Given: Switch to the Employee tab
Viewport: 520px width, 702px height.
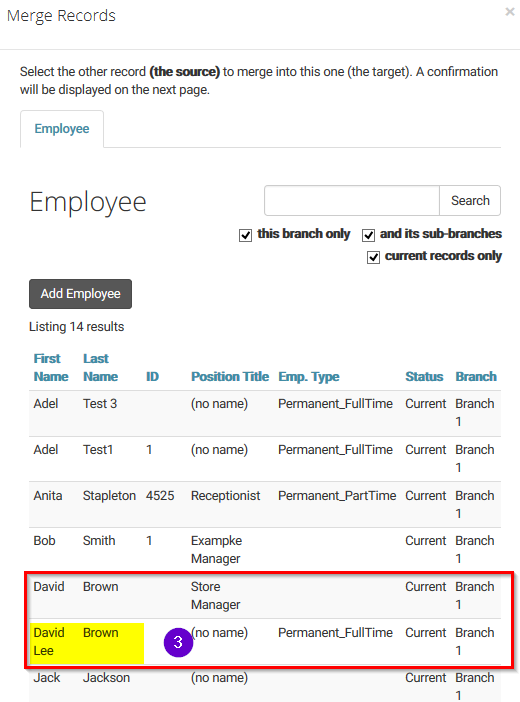Looking at the screenshot, I should [x=62, y=129].
